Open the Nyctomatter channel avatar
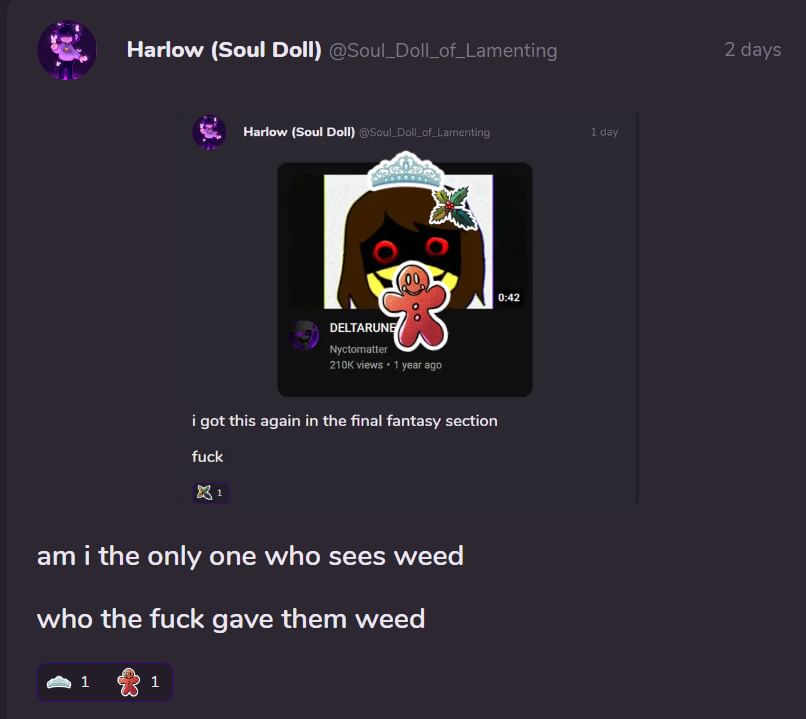This screenshot has width=806, height=719. (x=304, y=335)
